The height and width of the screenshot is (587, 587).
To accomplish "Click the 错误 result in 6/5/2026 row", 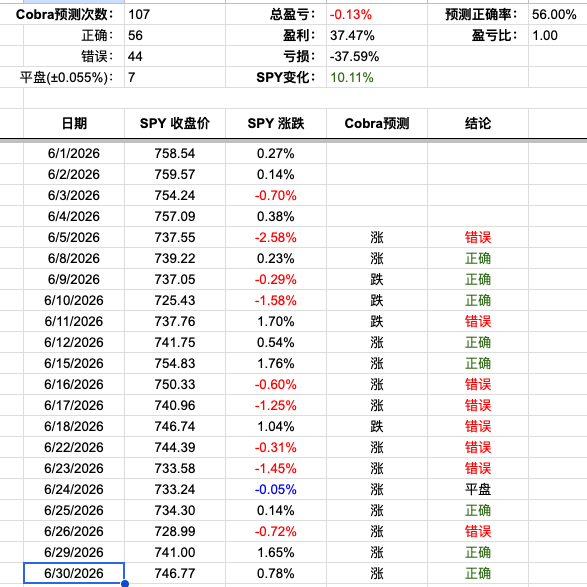I will pyautogui.click(x=478, y=237).
